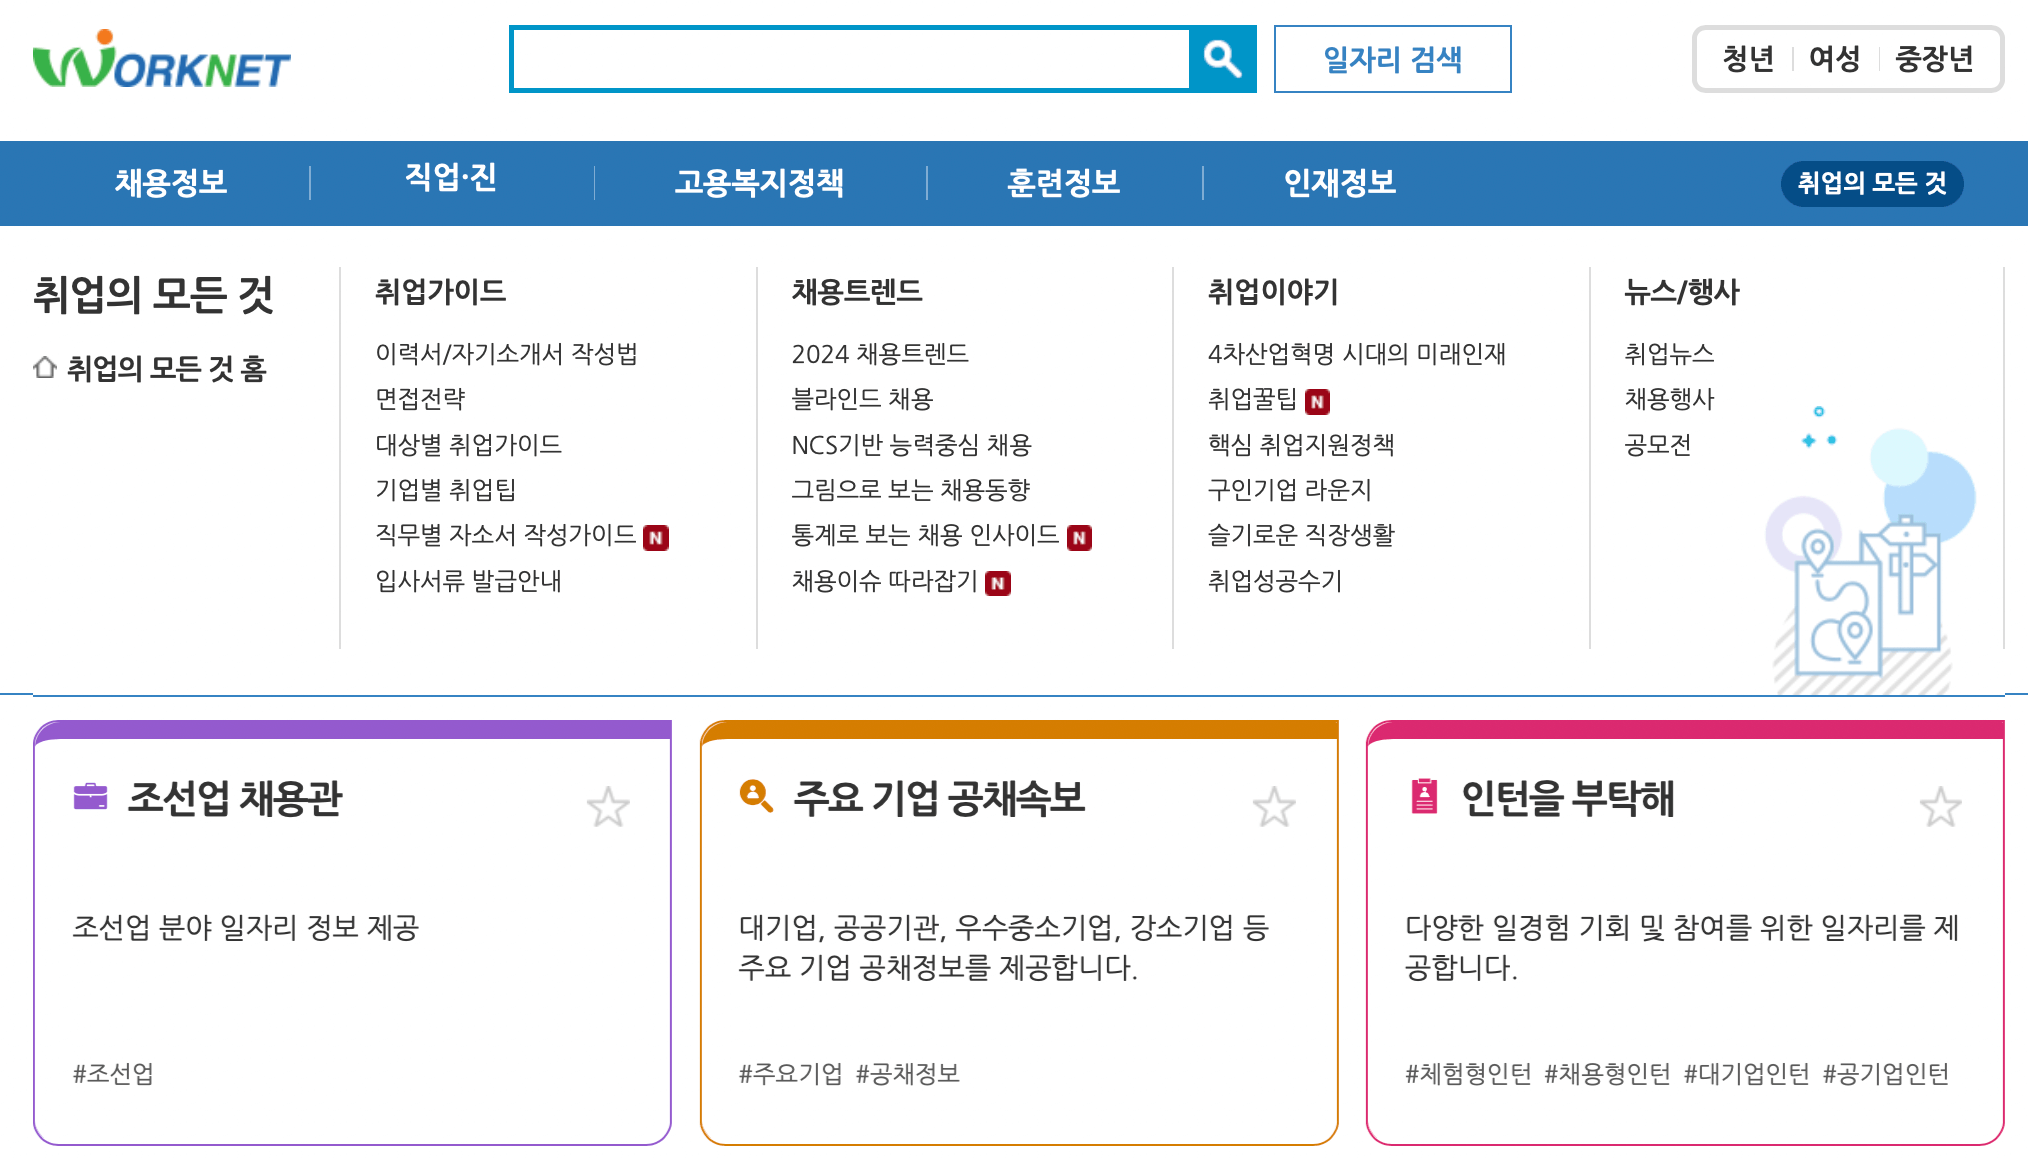Expand the 고용복지정책 navigation menu
The width and height of the screenshot is (2028, 1158).
(762, 183)
